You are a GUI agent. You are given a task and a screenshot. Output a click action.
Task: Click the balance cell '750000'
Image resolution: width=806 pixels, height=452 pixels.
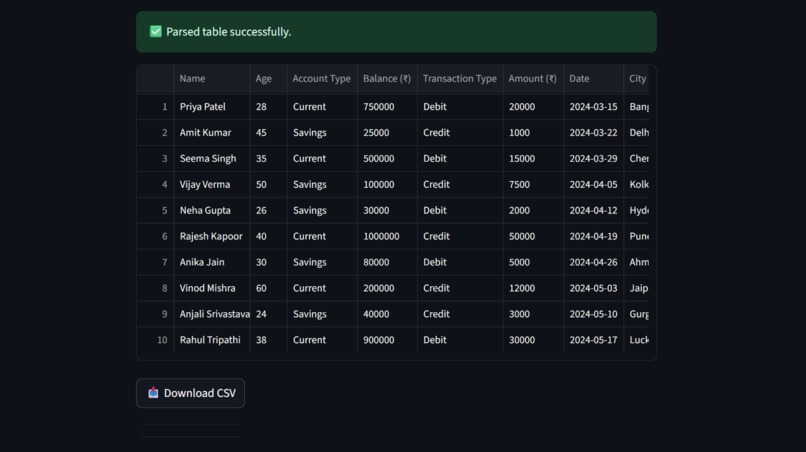pos(387,106)
